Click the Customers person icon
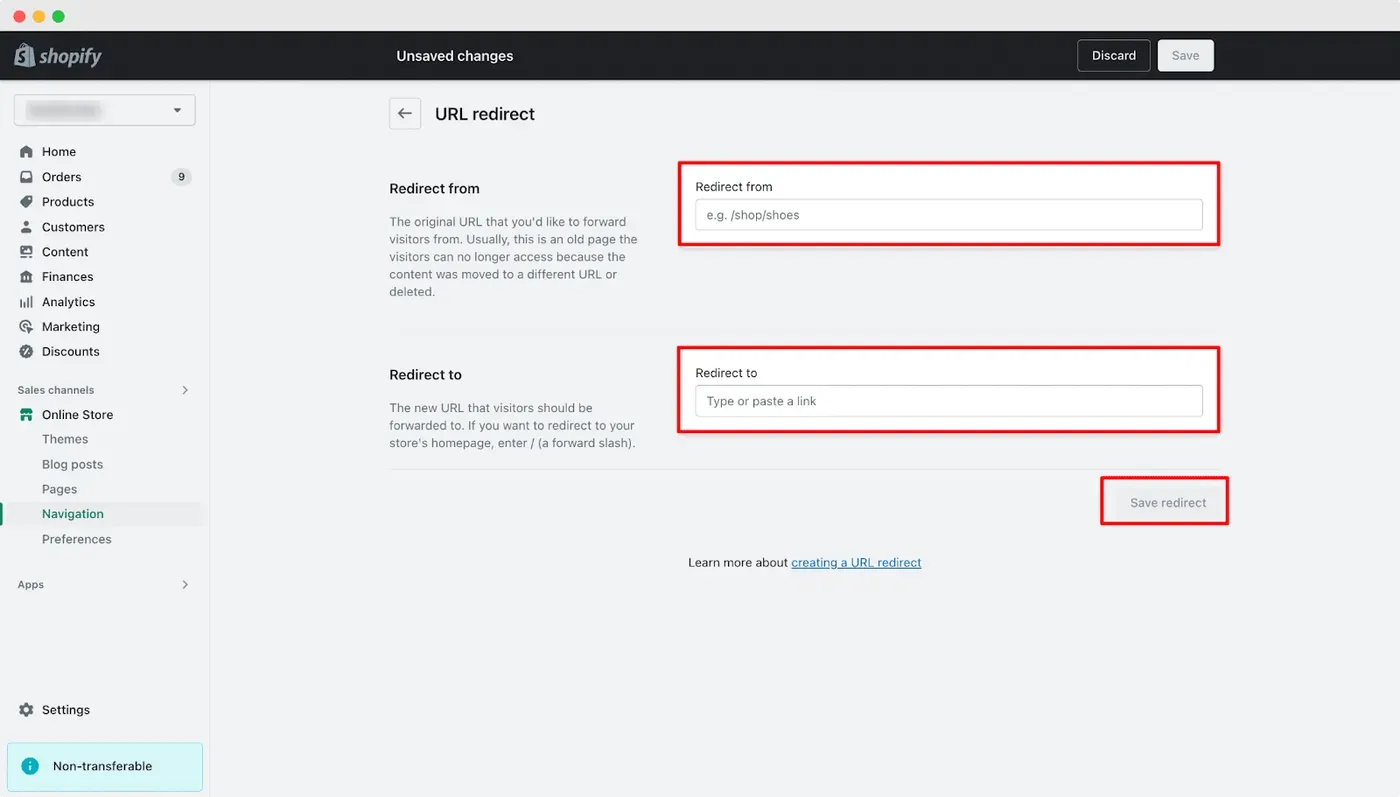 (x=26, y=227)
